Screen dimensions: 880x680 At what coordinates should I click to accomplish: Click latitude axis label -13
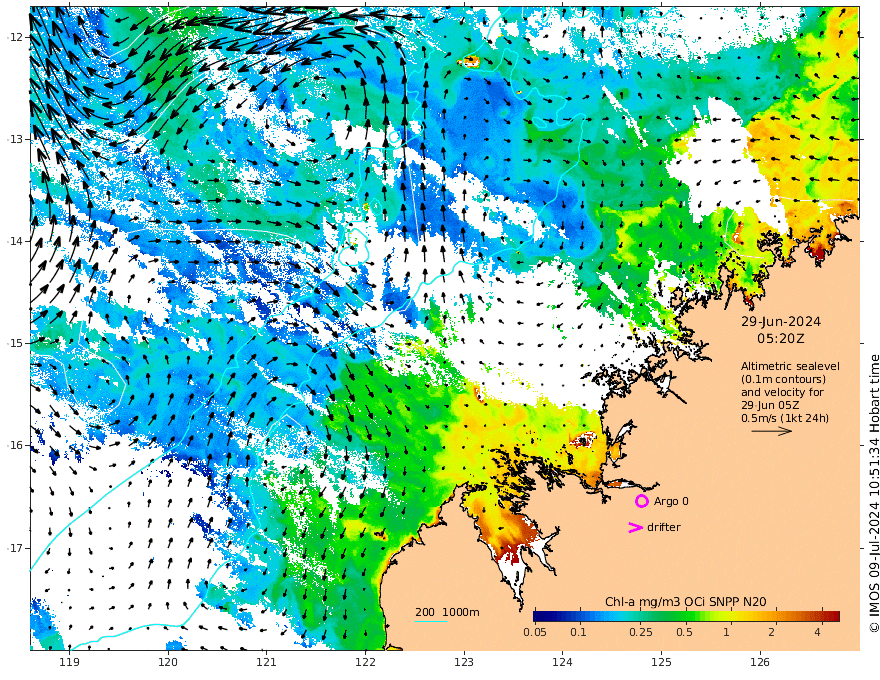[15, 139]
